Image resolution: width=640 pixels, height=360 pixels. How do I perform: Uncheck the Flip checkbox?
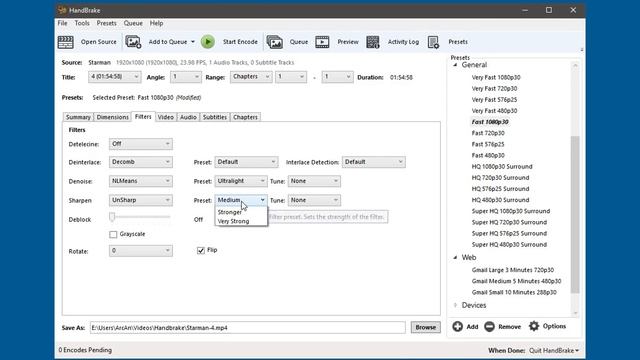click(x=200, y=250)
